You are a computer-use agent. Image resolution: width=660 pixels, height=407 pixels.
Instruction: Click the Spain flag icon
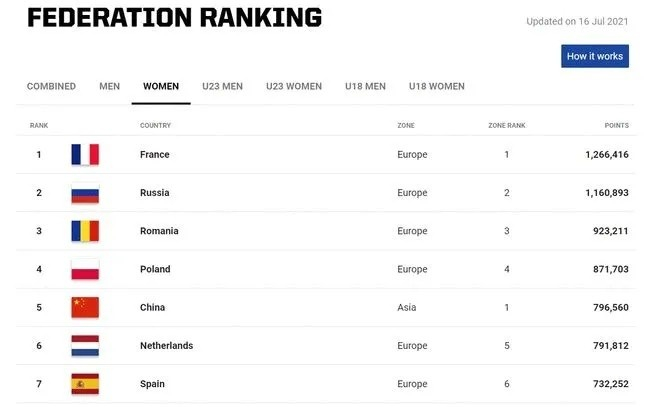[x=85, y=384]
